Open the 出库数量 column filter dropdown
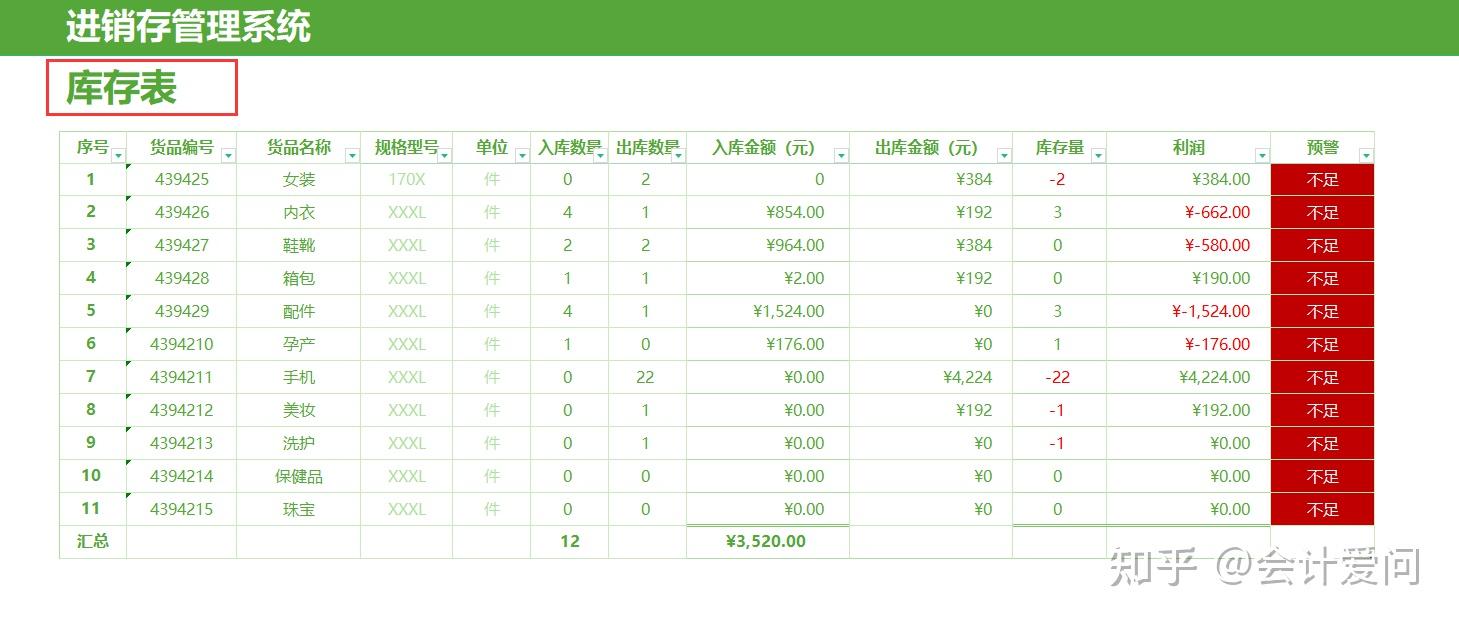 point(678,155)
